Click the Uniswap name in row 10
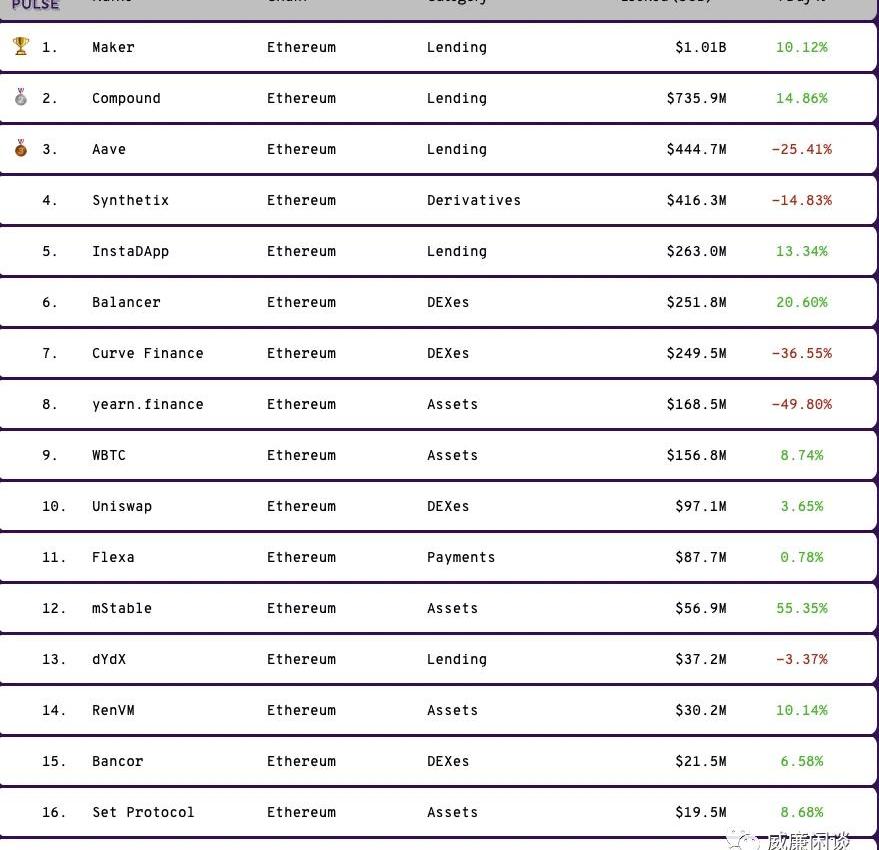 coord(122,506)
